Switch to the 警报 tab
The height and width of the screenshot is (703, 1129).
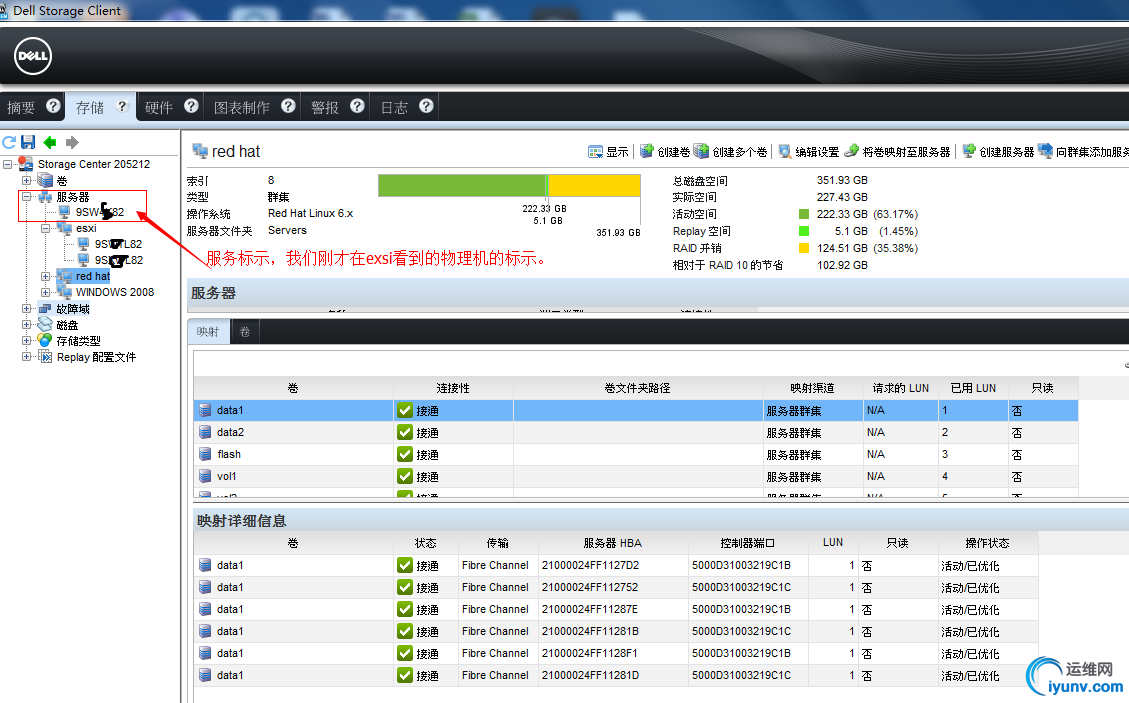tap(325, 107)
